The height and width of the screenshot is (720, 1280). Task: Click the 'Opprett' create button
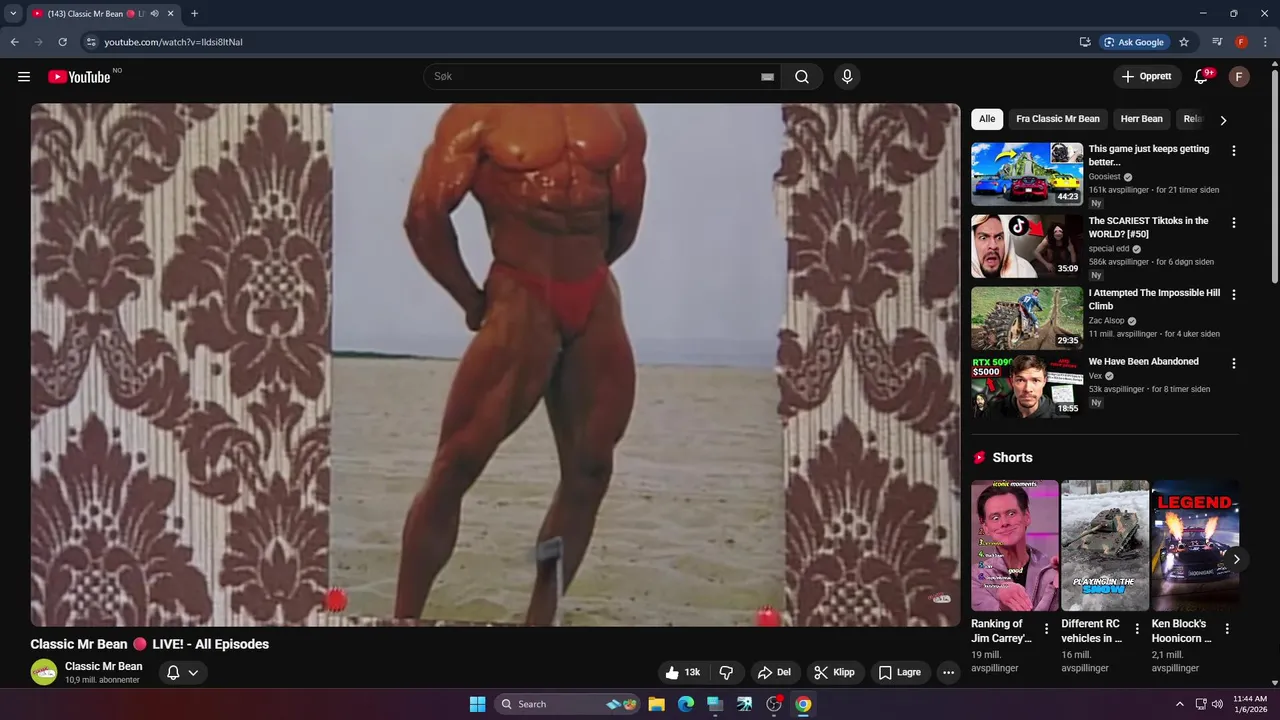[x=1146, y=77]
